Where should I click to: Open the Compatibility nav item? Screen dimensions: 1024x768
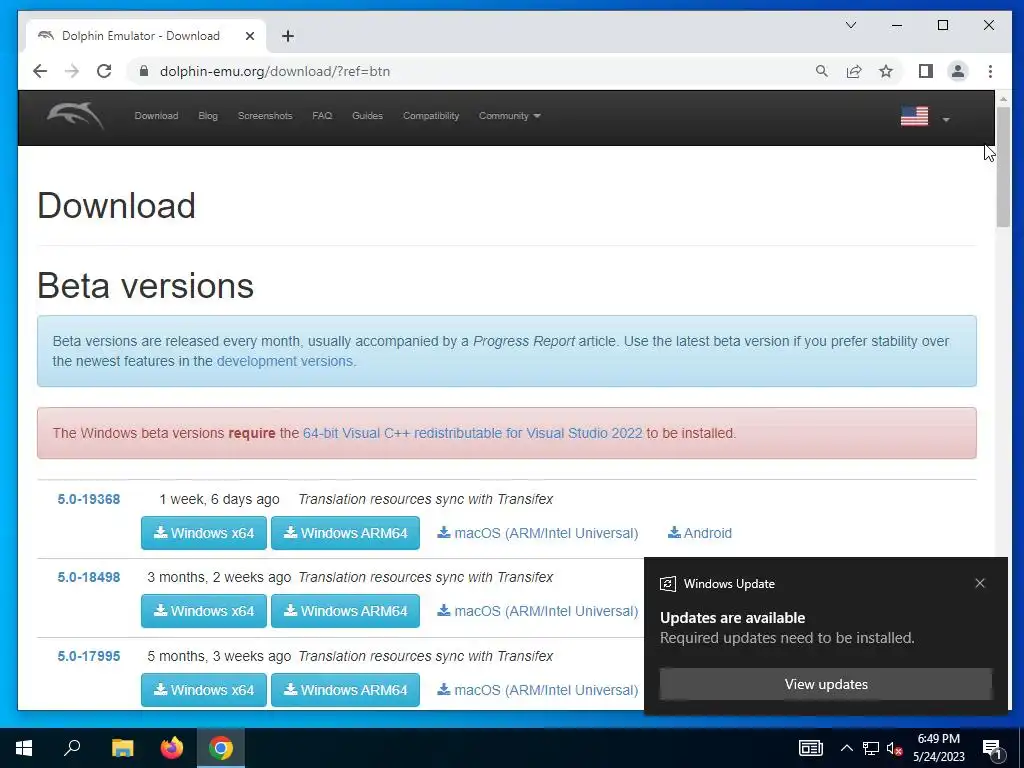click(x=431, y=116)
